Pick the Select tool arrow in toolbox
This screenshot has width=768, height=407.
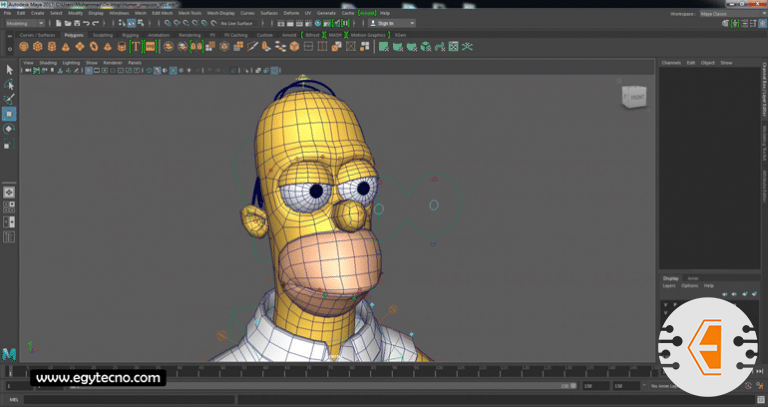coord(9,70)
